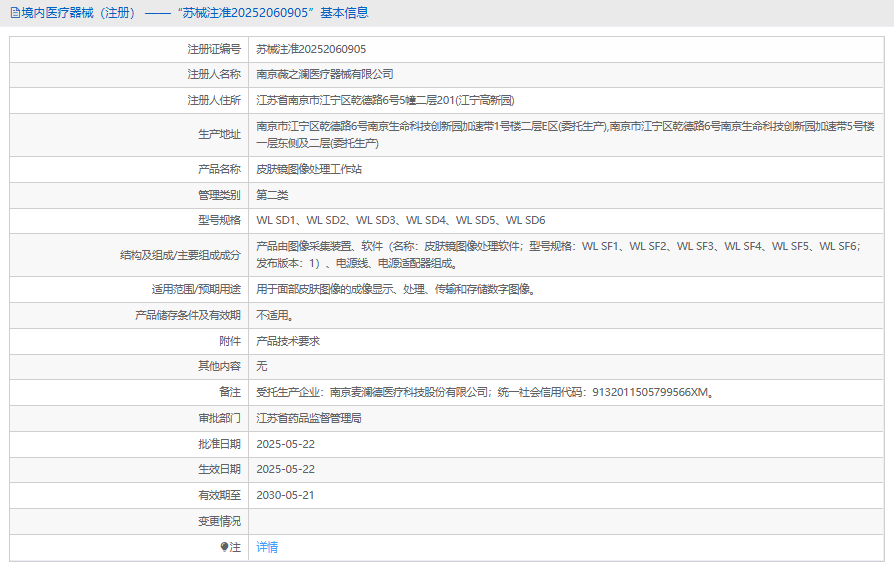
Task: Select the 批准日期 date value
Action: 286,443
